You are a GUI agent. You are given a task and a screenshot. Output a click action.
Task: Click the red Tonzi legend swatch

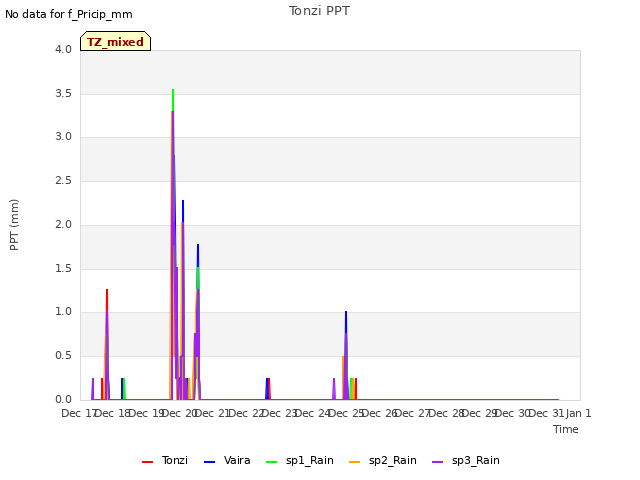(147, 462)
